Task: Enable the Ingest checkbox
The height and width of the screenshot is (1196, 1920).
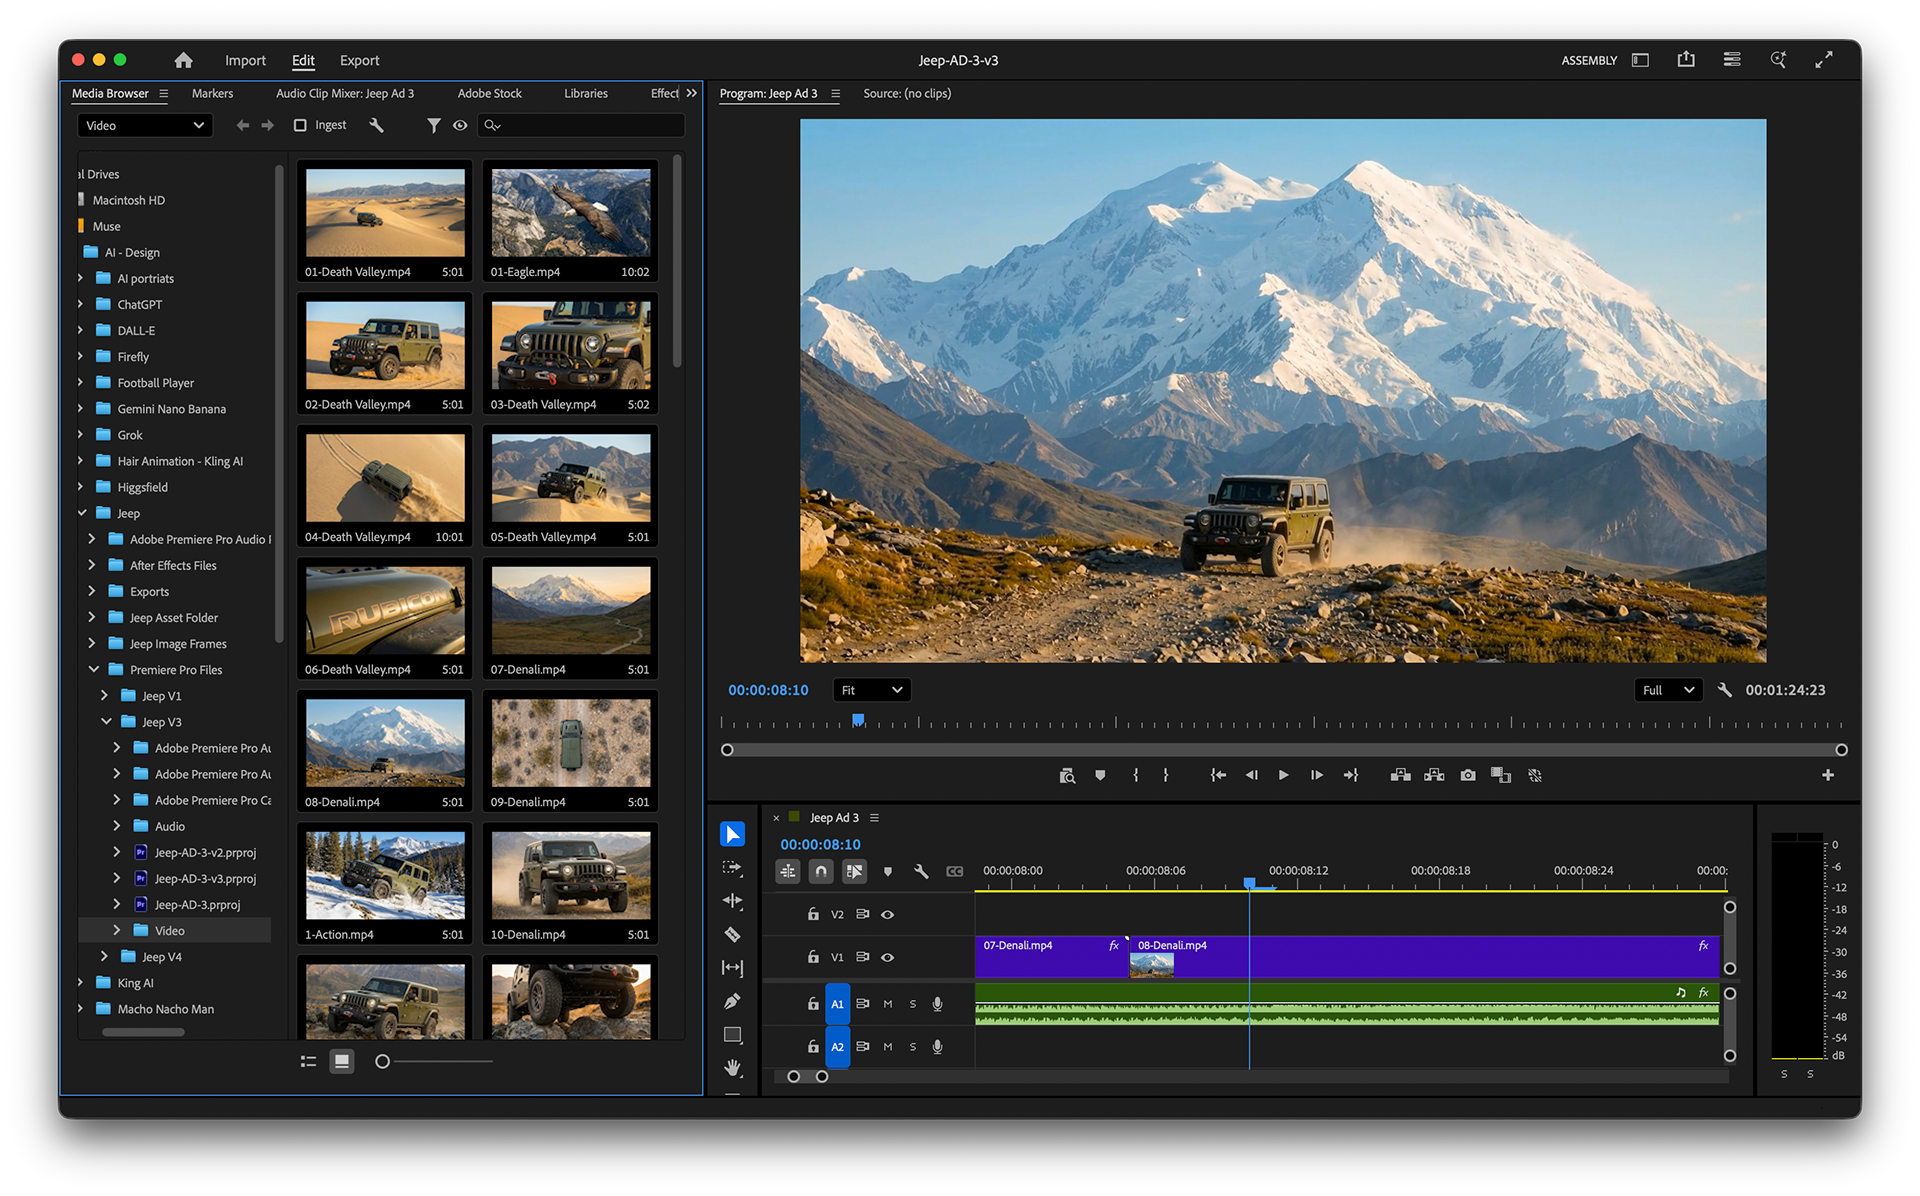Action: coord(300,125)
